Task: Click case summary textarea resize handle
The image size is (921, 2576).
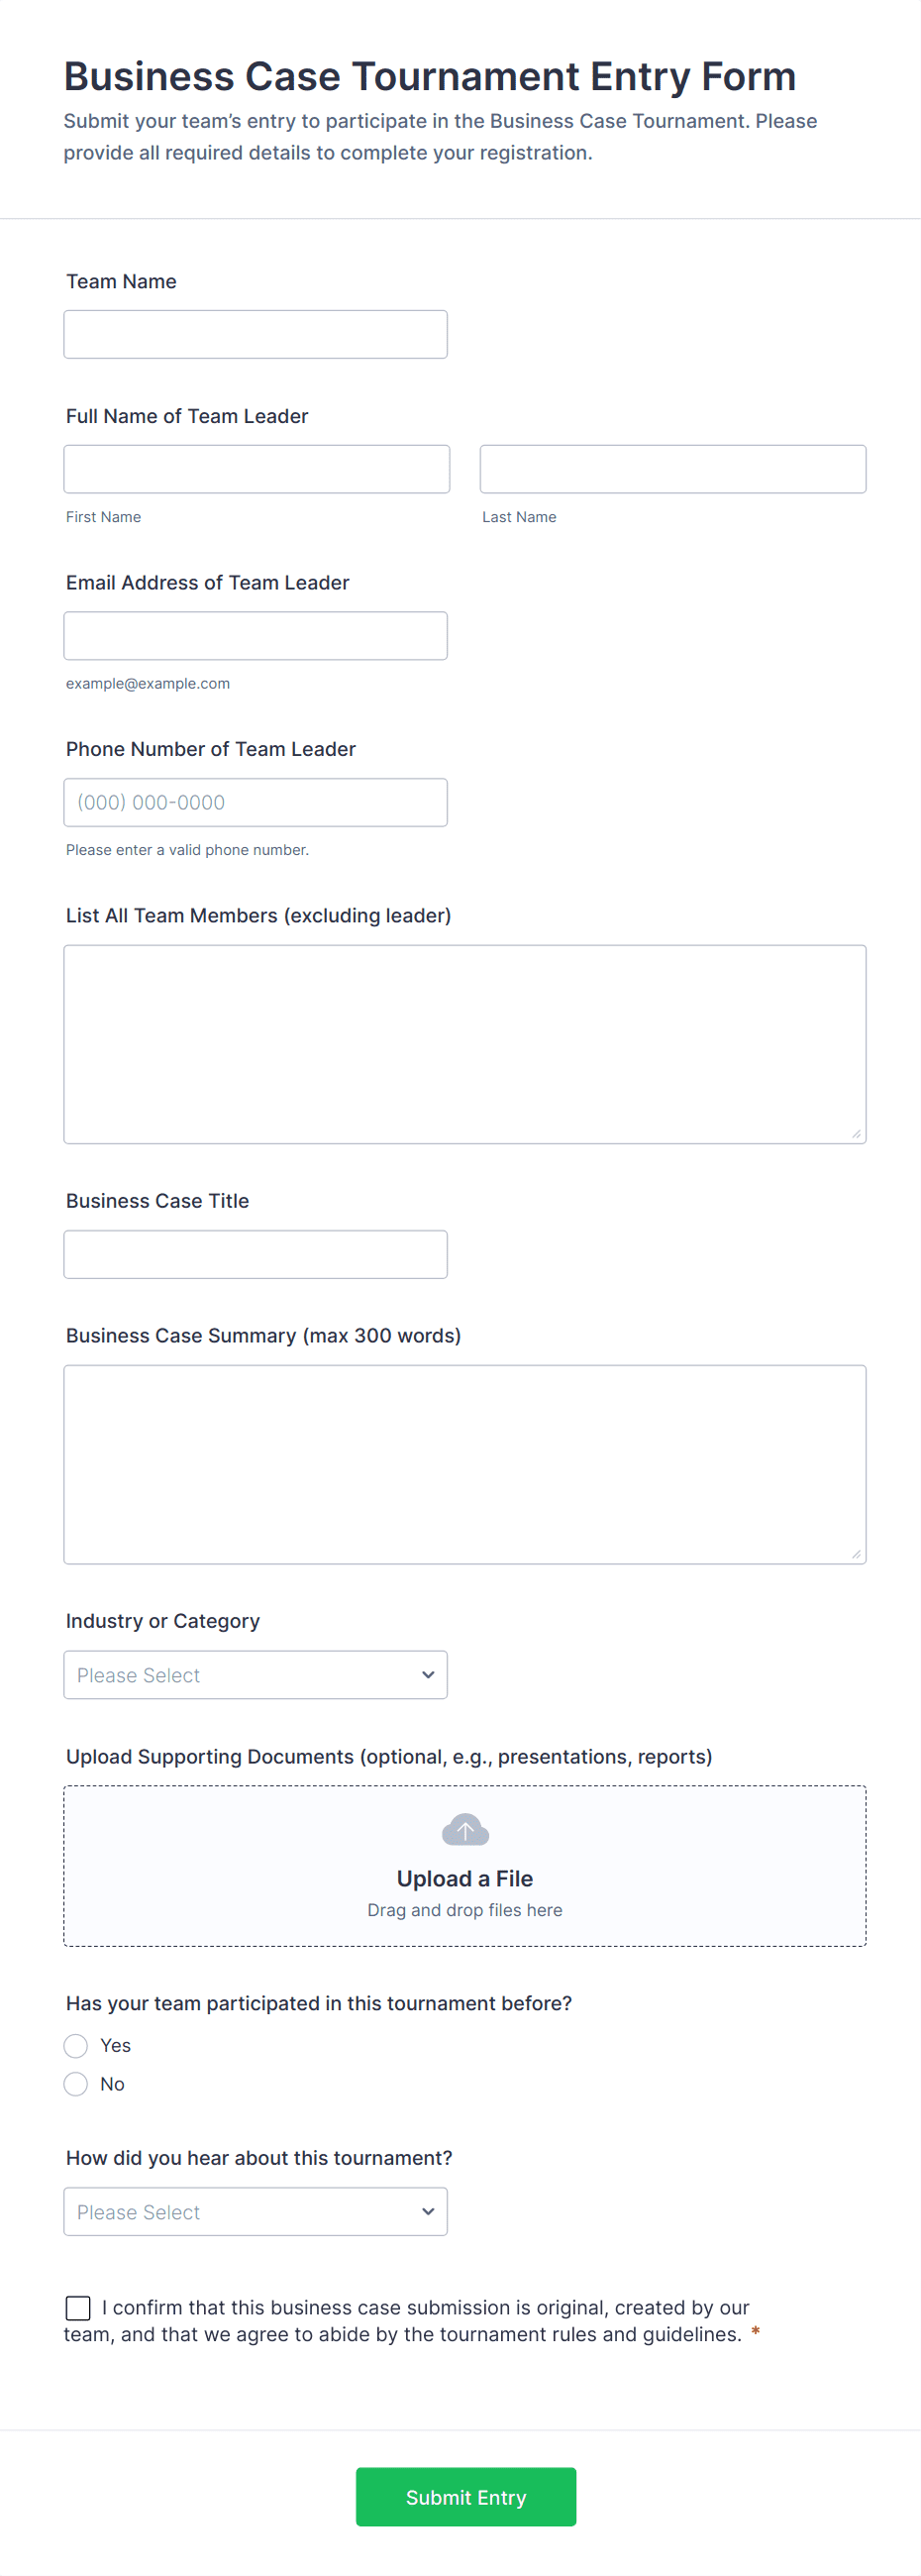Action: click(x=856, y=1554)
